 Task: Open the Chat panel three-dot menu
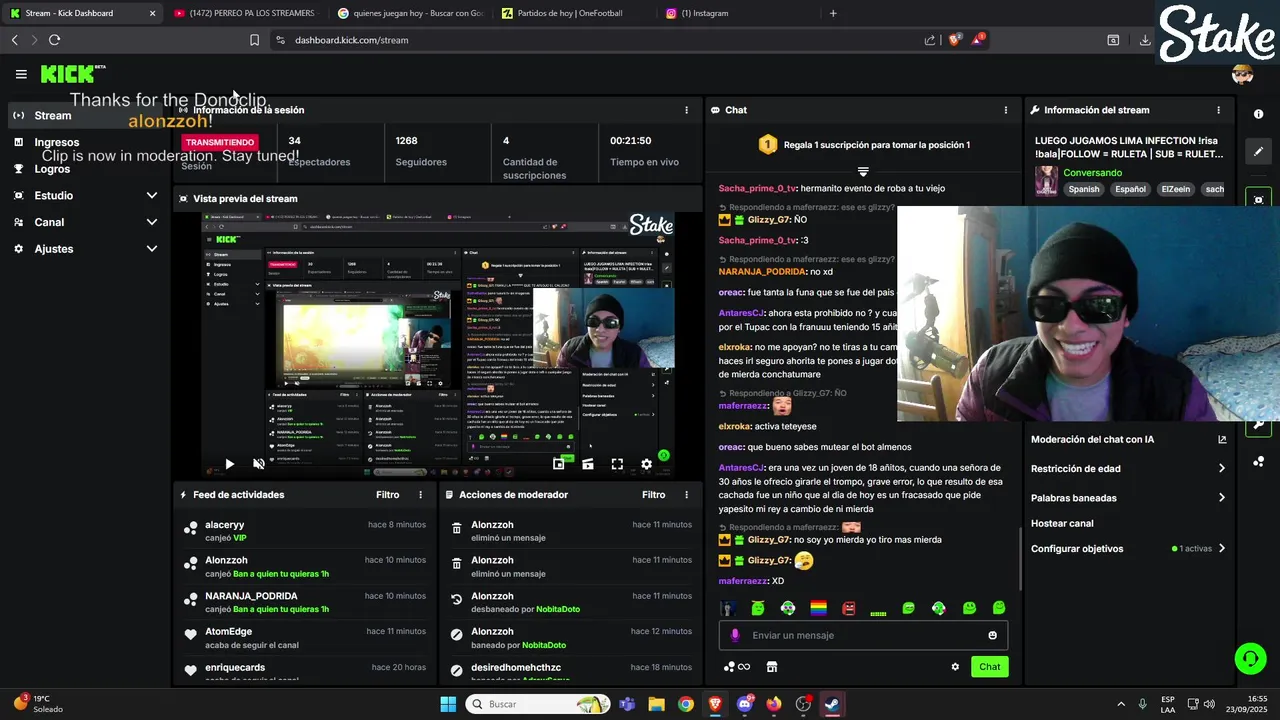point(1006,110)
